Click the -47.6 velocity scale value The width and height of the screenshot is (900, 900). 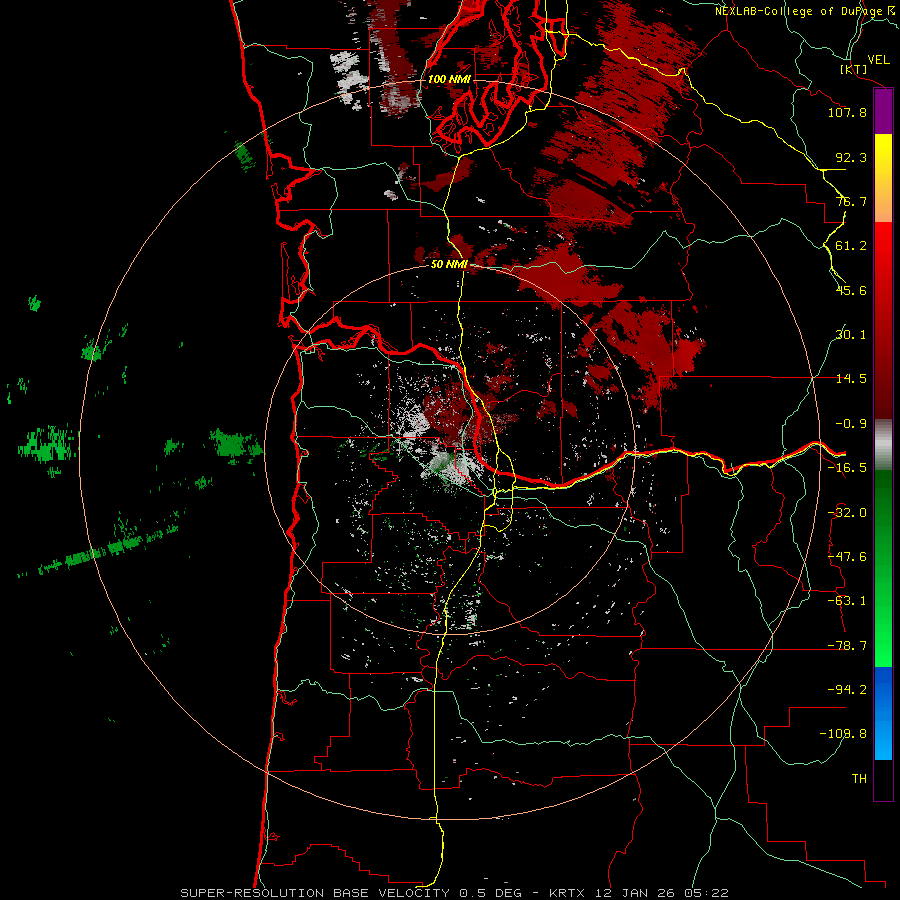click(x=847, y=557)
